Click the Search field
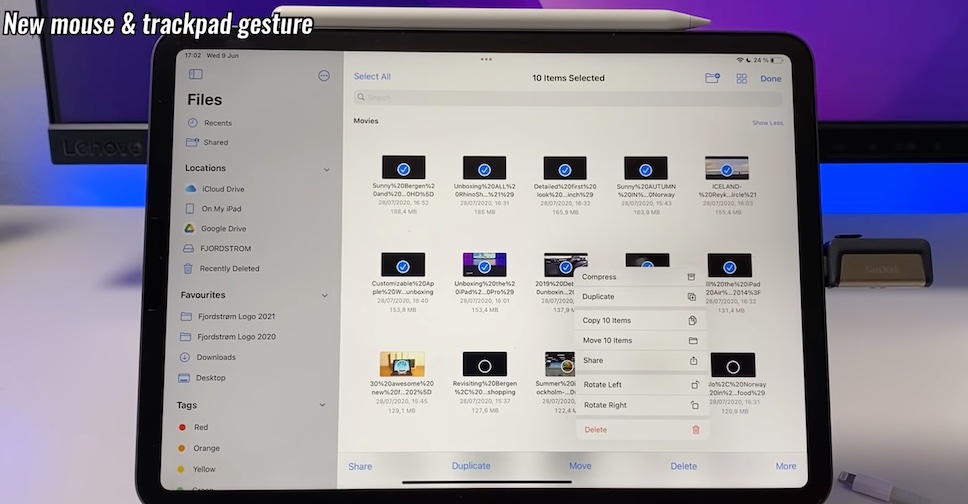This screenshot has width=968, height=504. click(567, 98)
